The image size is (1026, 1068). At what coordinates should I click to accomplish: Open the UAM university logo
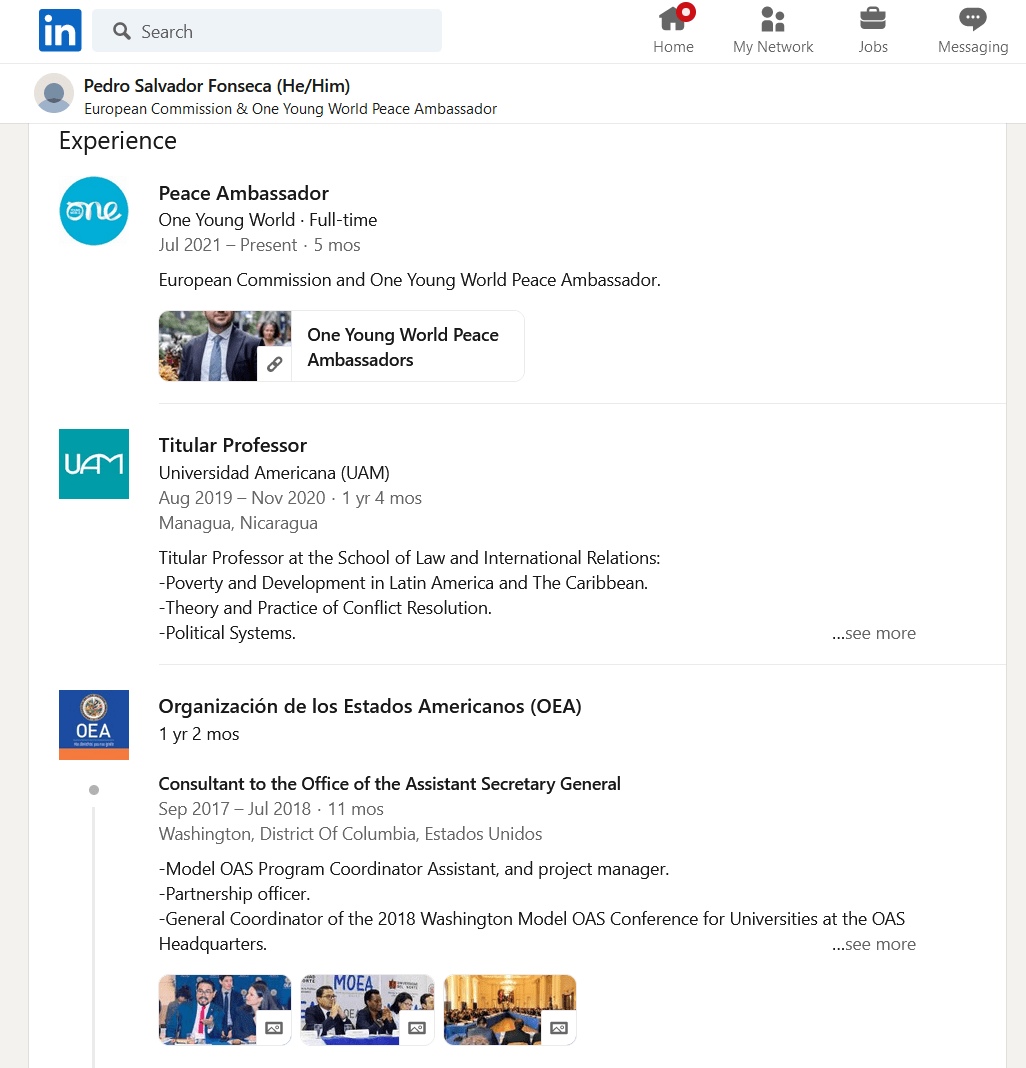[x=94, y=464]
